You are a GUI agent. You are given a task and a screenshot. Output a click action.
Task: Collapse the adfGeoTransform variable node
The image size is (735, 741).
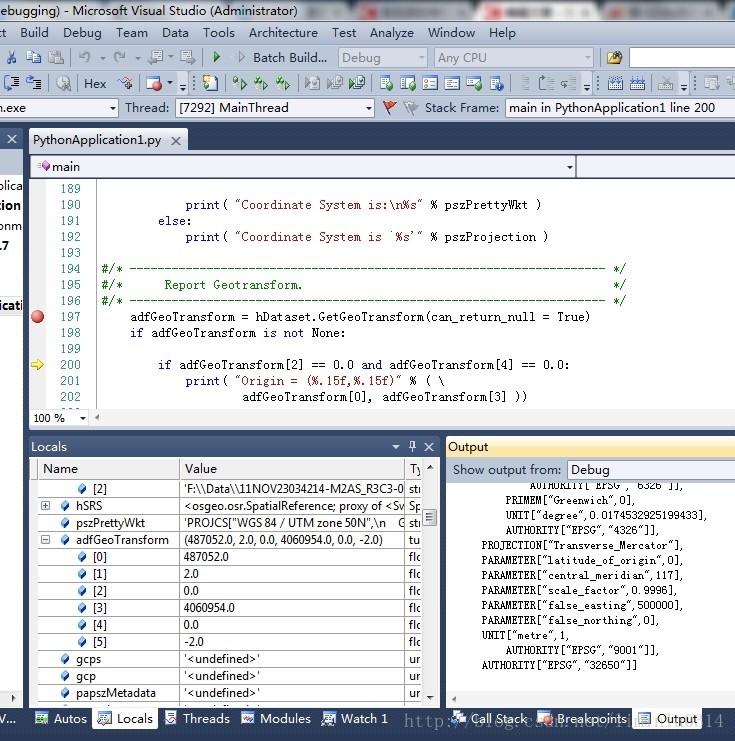click(x=46, y=540)
